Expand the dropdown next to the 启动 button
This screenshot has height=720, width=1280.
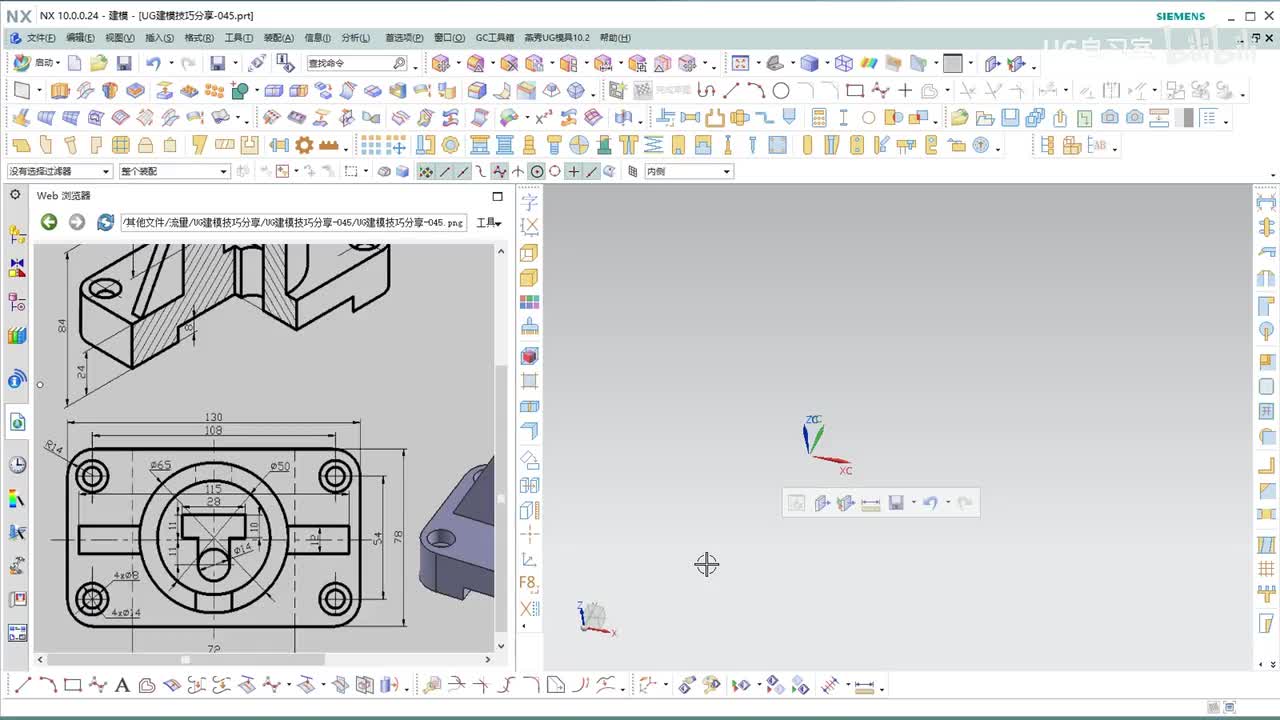pyautogui.click(x=60, y=63)
